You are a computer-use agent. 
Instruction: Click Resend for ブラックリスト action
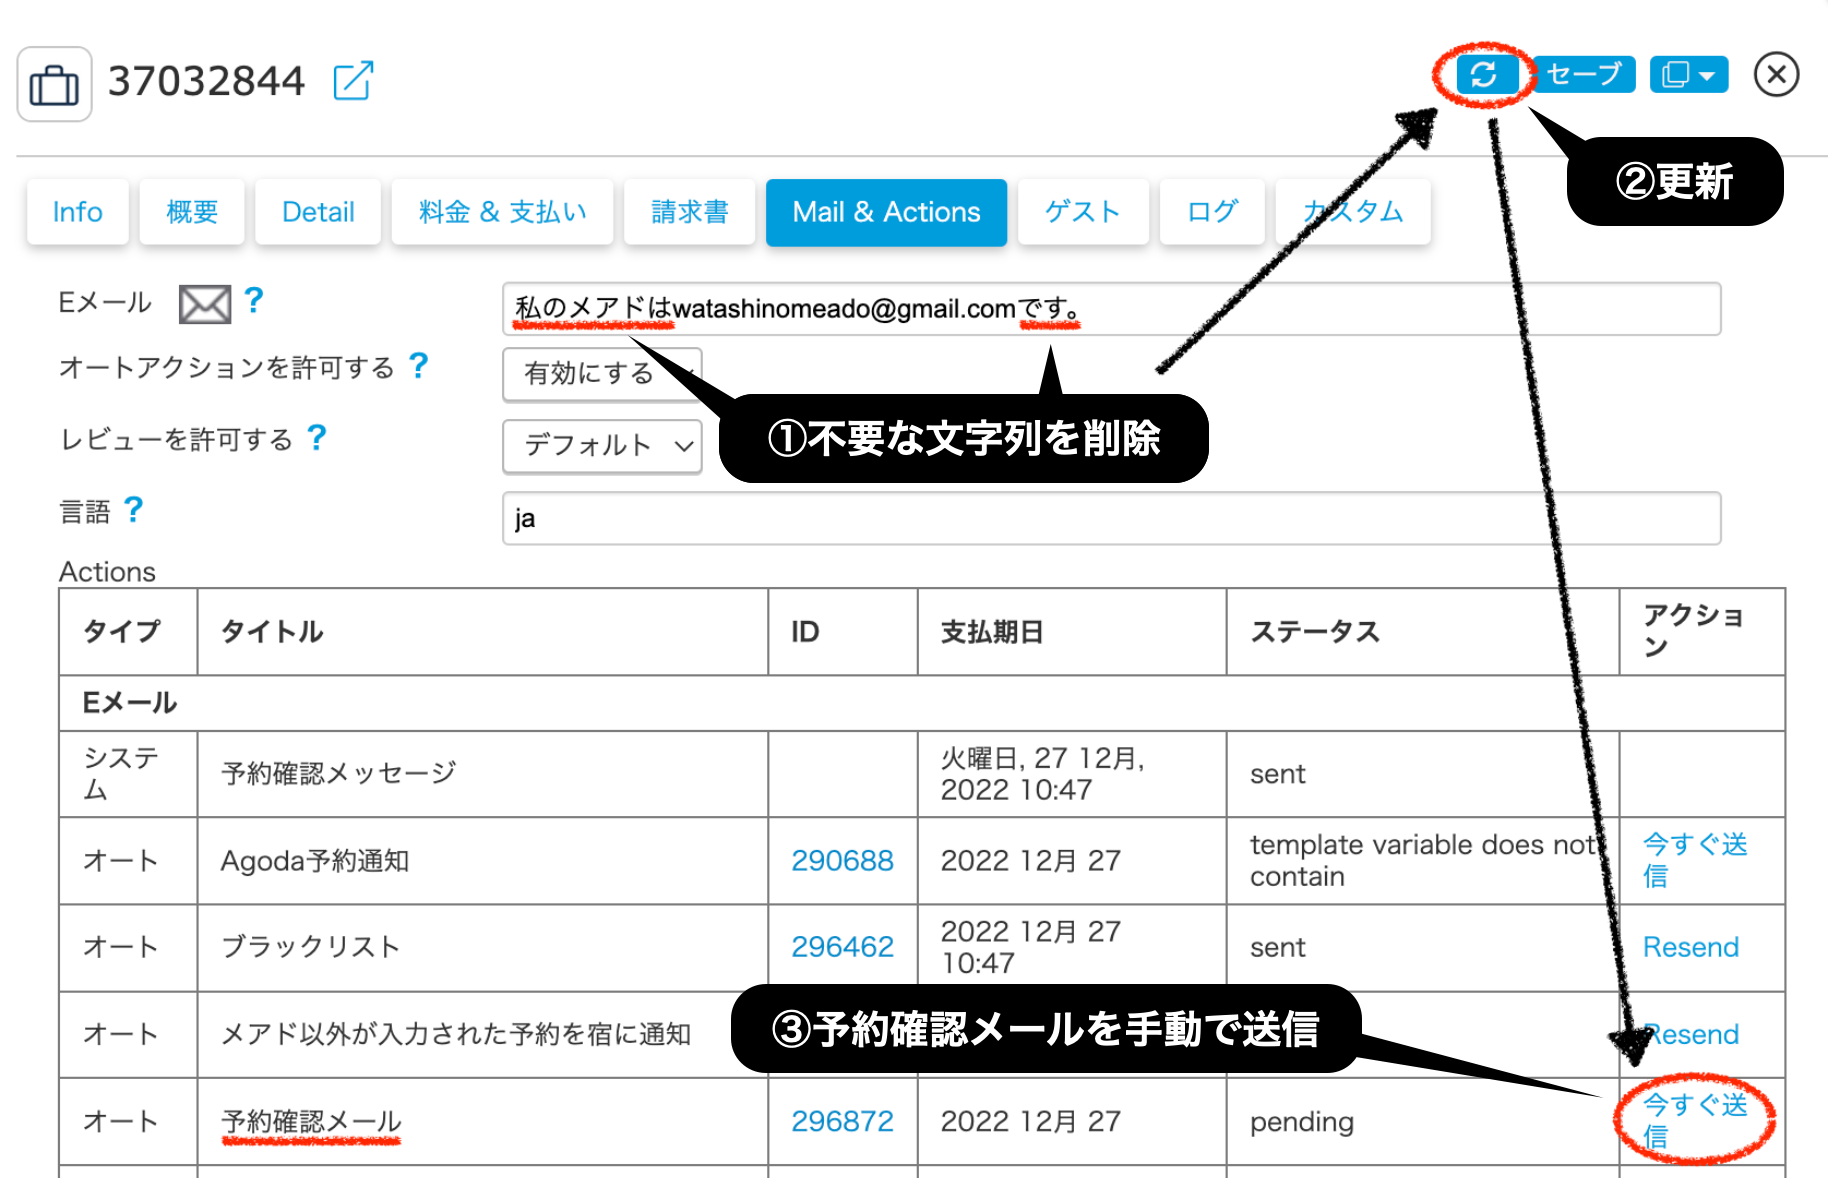point(1690,947)
